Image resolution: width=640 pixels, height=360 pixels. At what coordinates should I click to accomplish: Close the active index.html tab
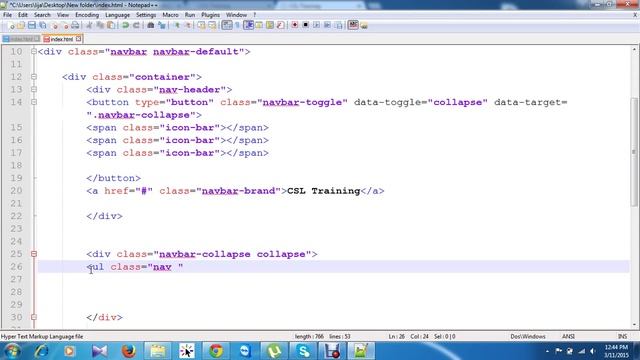point(78,39)
